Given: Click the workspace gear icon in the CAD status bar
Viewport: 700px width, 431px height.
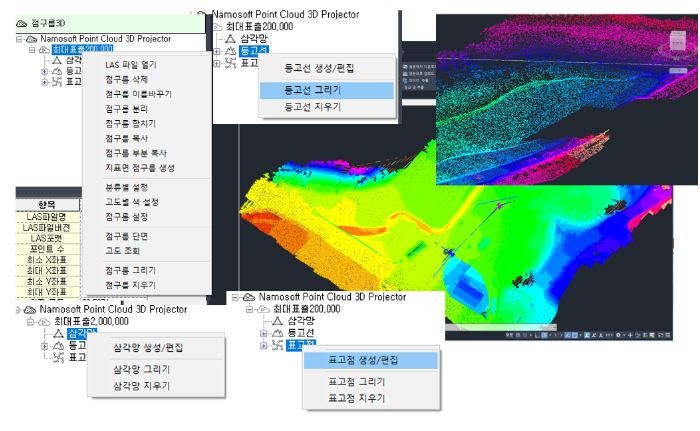Looking at the screenshot, I should pyautogui.click(x=618, y=335).
